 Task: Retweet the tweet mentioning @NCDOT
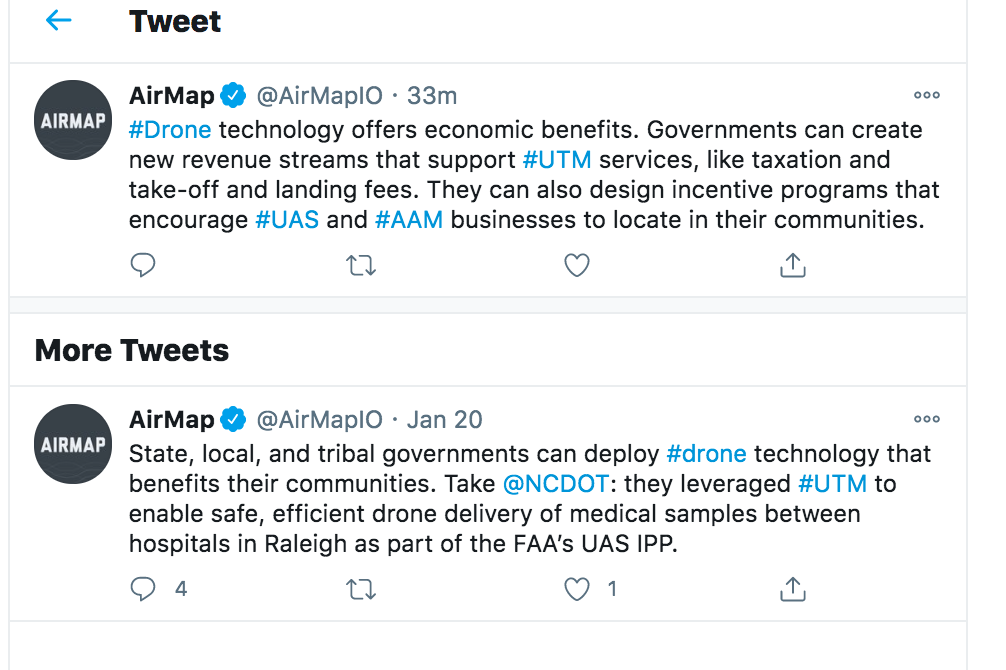(x=360, y=589)
